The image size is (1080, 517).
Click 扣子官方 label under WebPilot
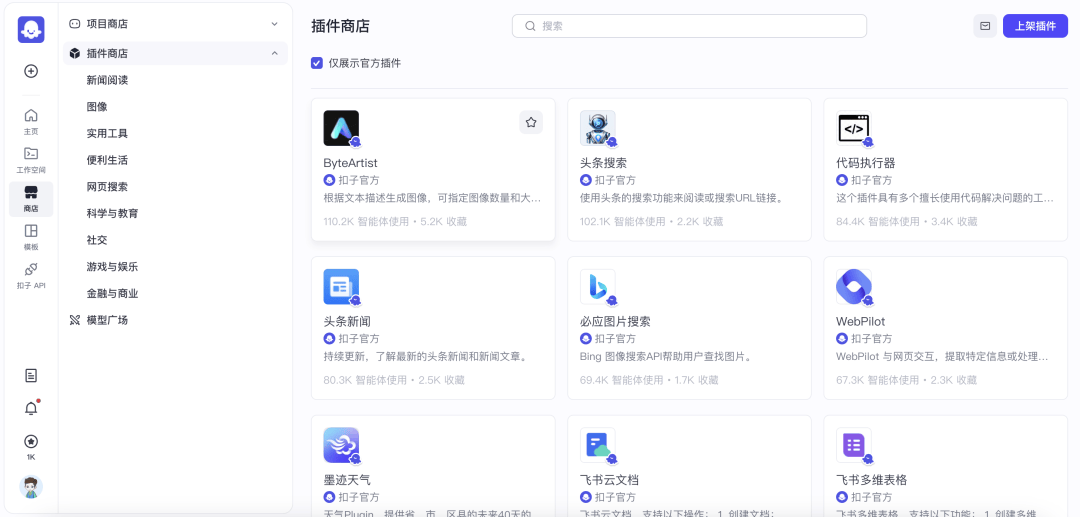[871, 339]
